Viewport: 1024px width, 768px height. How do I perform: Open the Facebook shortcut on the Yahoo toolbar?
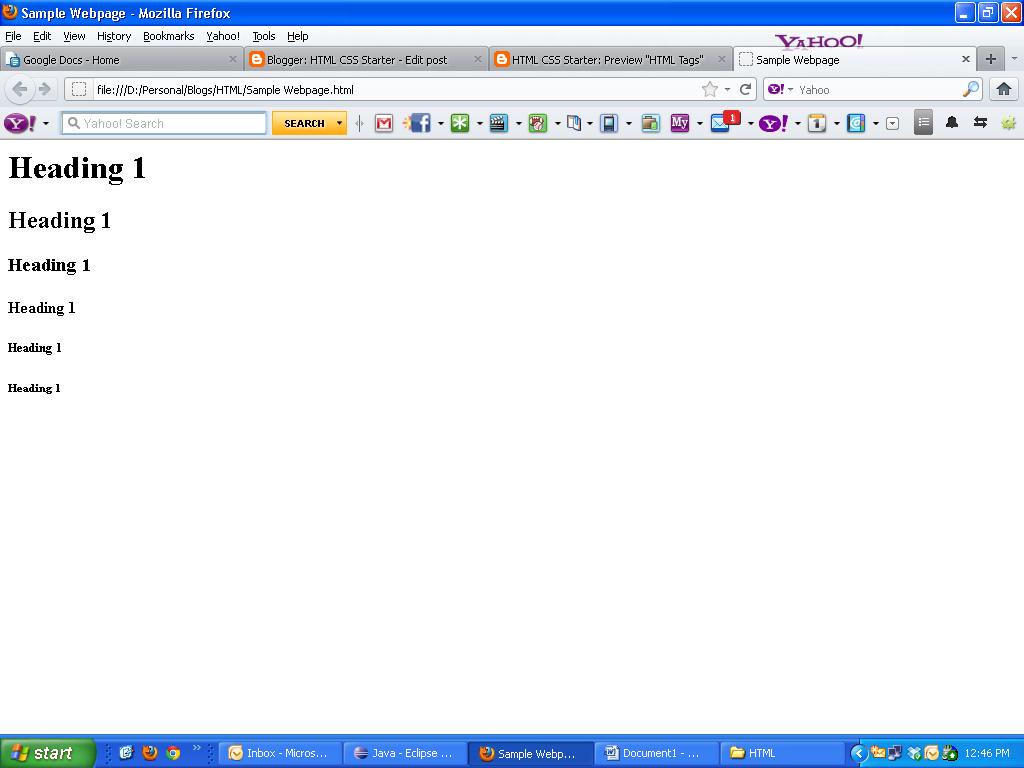pyautogui.click(x=420, y=123)
